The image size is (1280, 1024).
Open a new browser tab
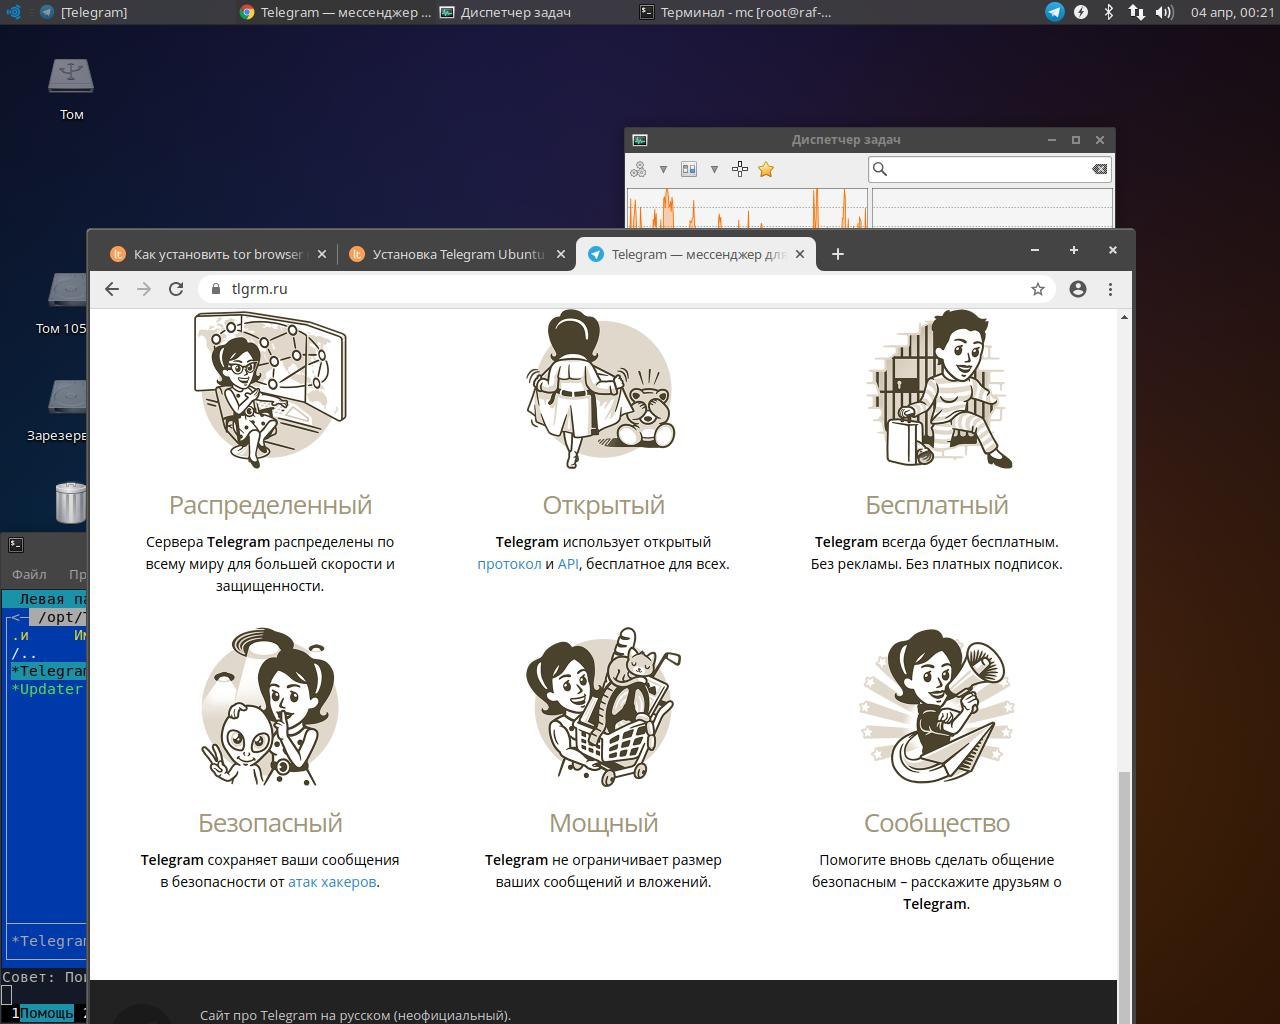click(838, 254)
